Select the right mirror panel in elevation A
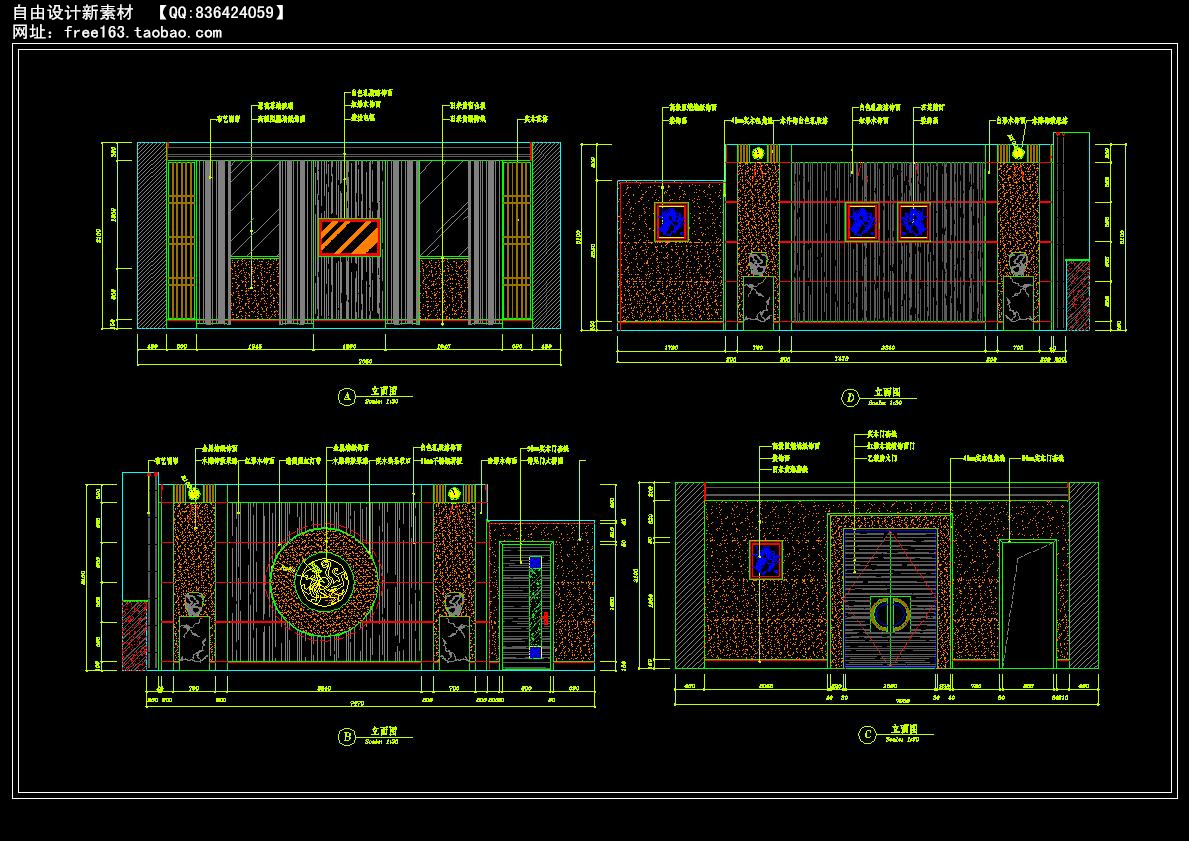 pos(444,209)
